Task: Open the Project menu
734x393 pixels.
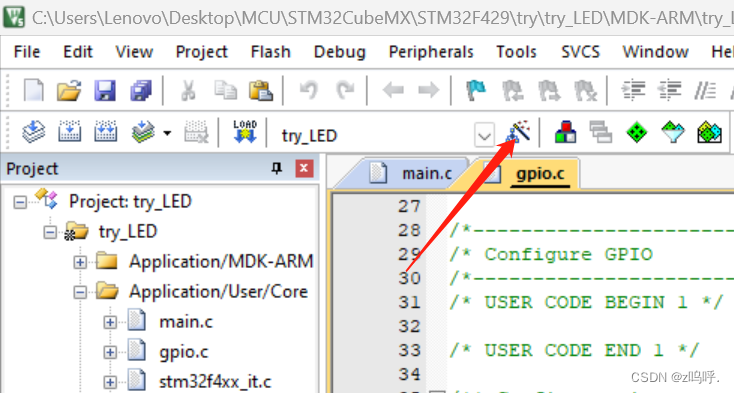Action: tap(201, 51)
